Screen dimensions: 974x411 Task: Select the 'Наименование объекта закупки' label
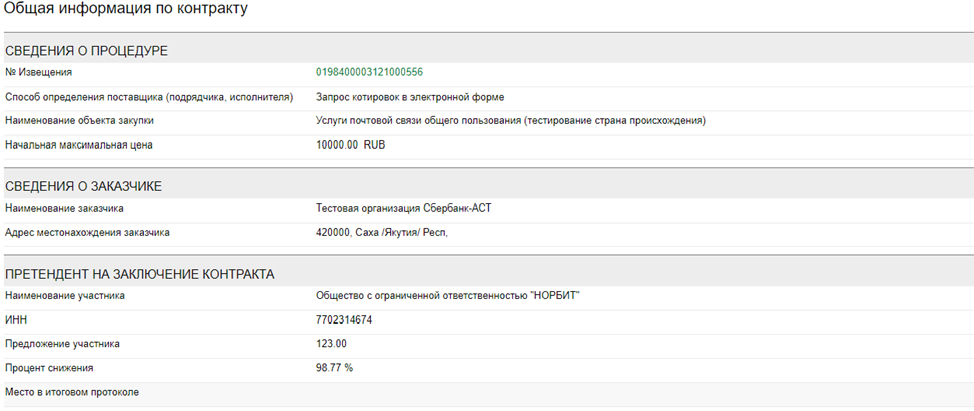tap(80, 121)
